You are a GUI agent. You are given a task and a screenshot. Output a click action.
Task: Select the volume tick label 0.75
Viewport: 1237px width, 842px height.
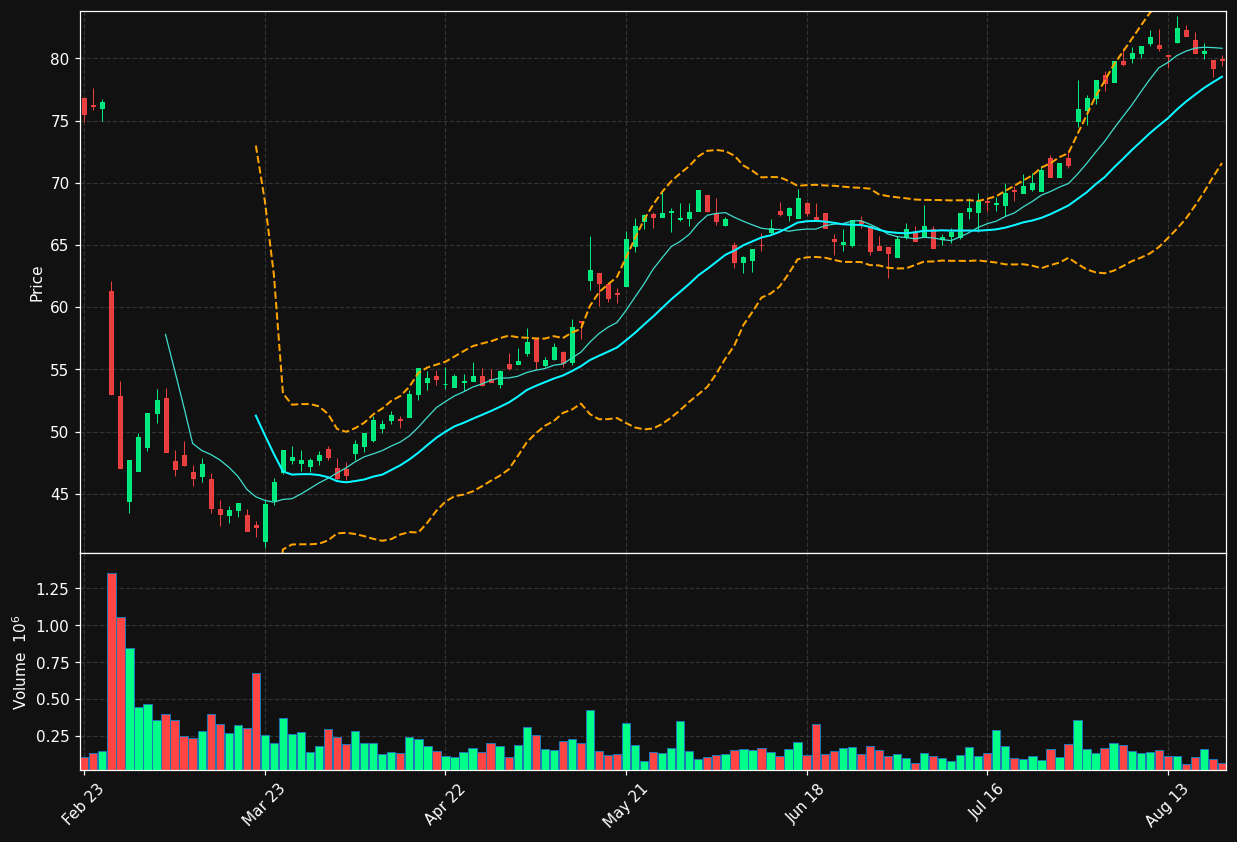pyautogui.click(x=52, y=662)
